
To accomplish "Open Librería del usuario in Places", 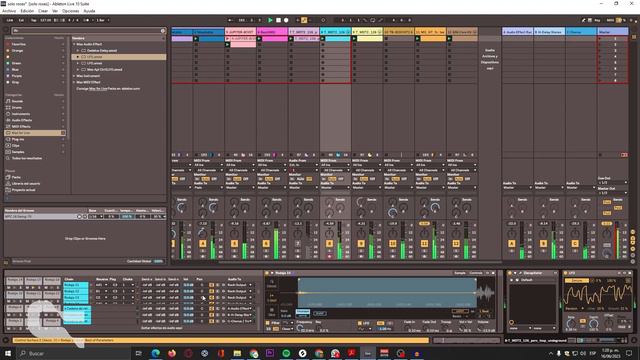I will click(26, 184).
